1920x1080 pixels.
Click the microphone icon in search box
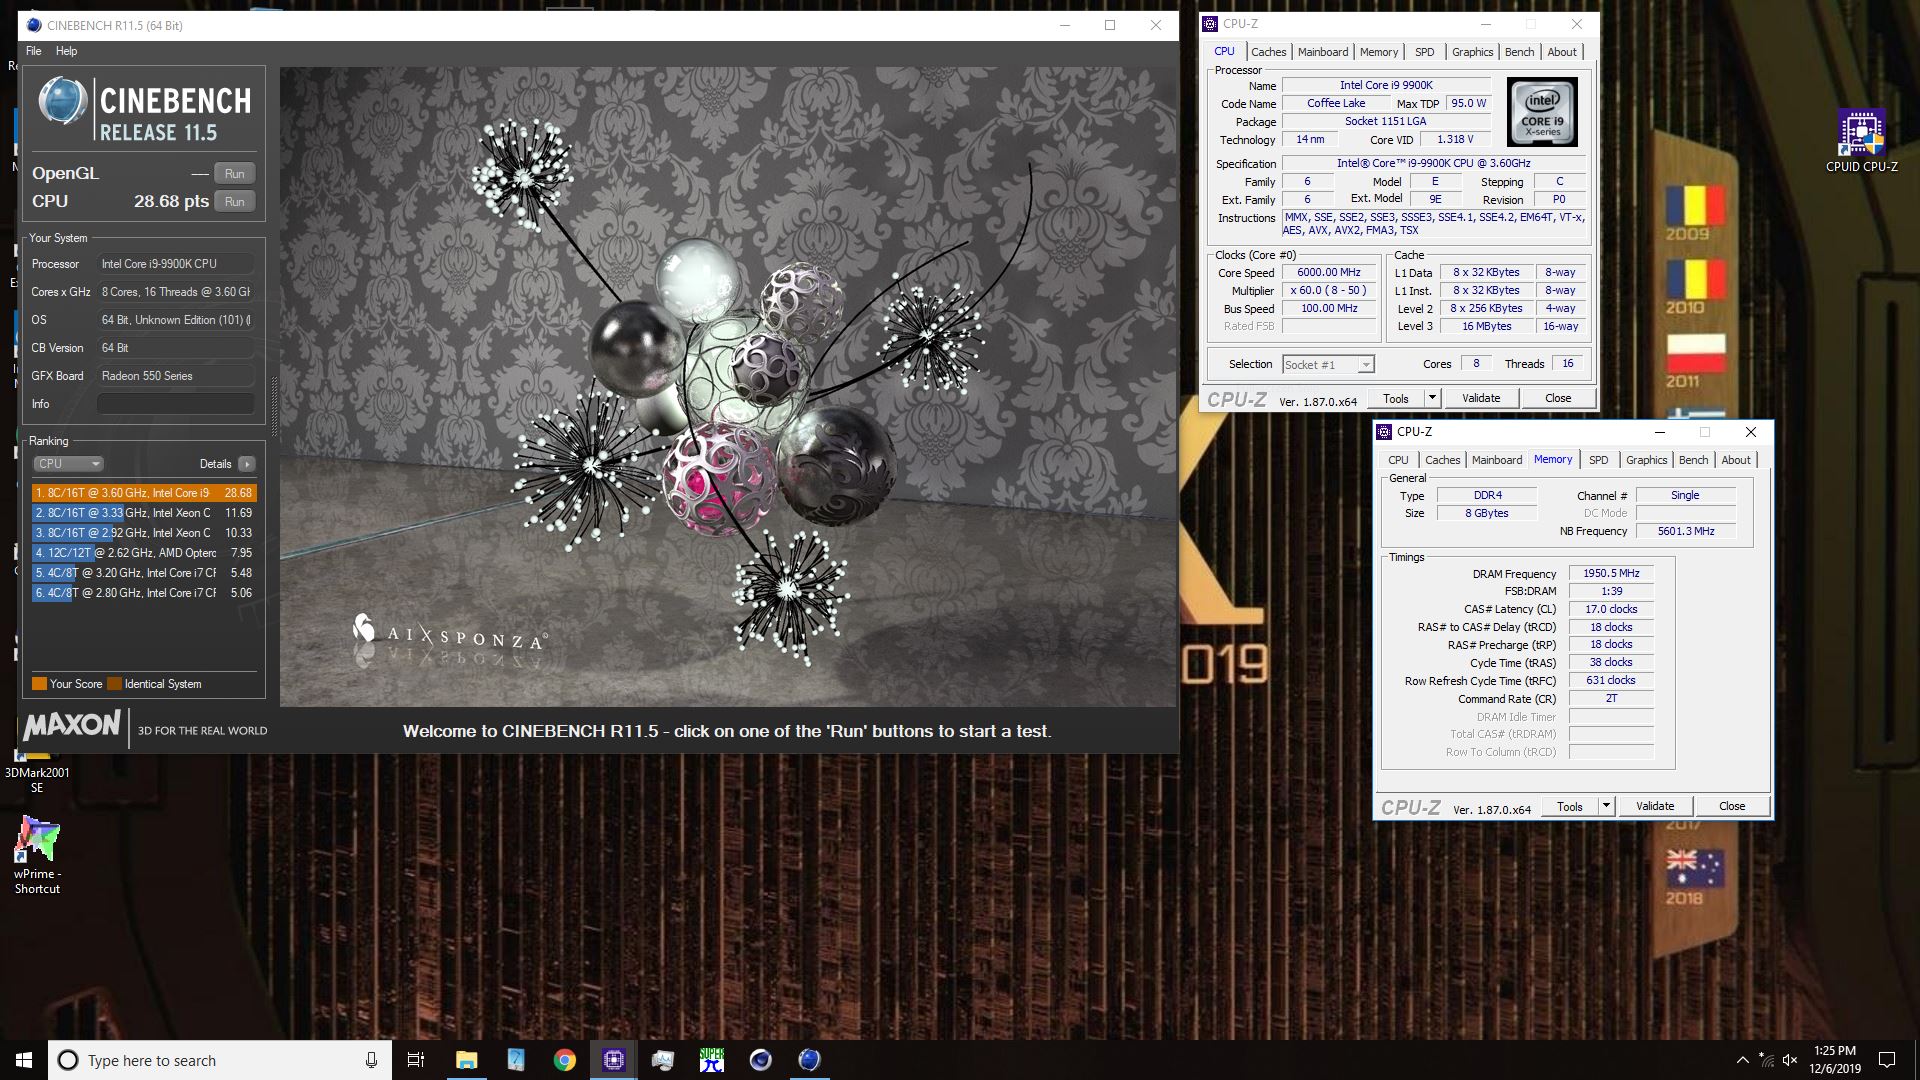[371, 1060]
